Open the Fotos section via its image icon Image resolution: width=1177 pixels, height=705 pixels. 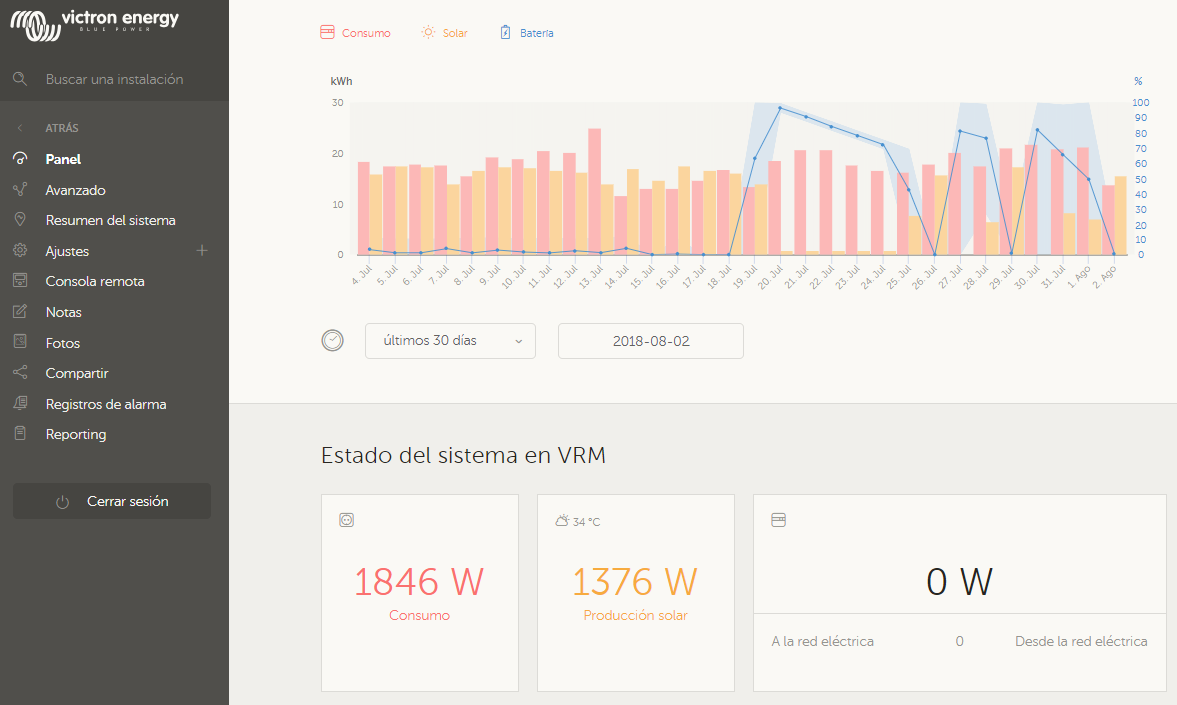(20, 343)
